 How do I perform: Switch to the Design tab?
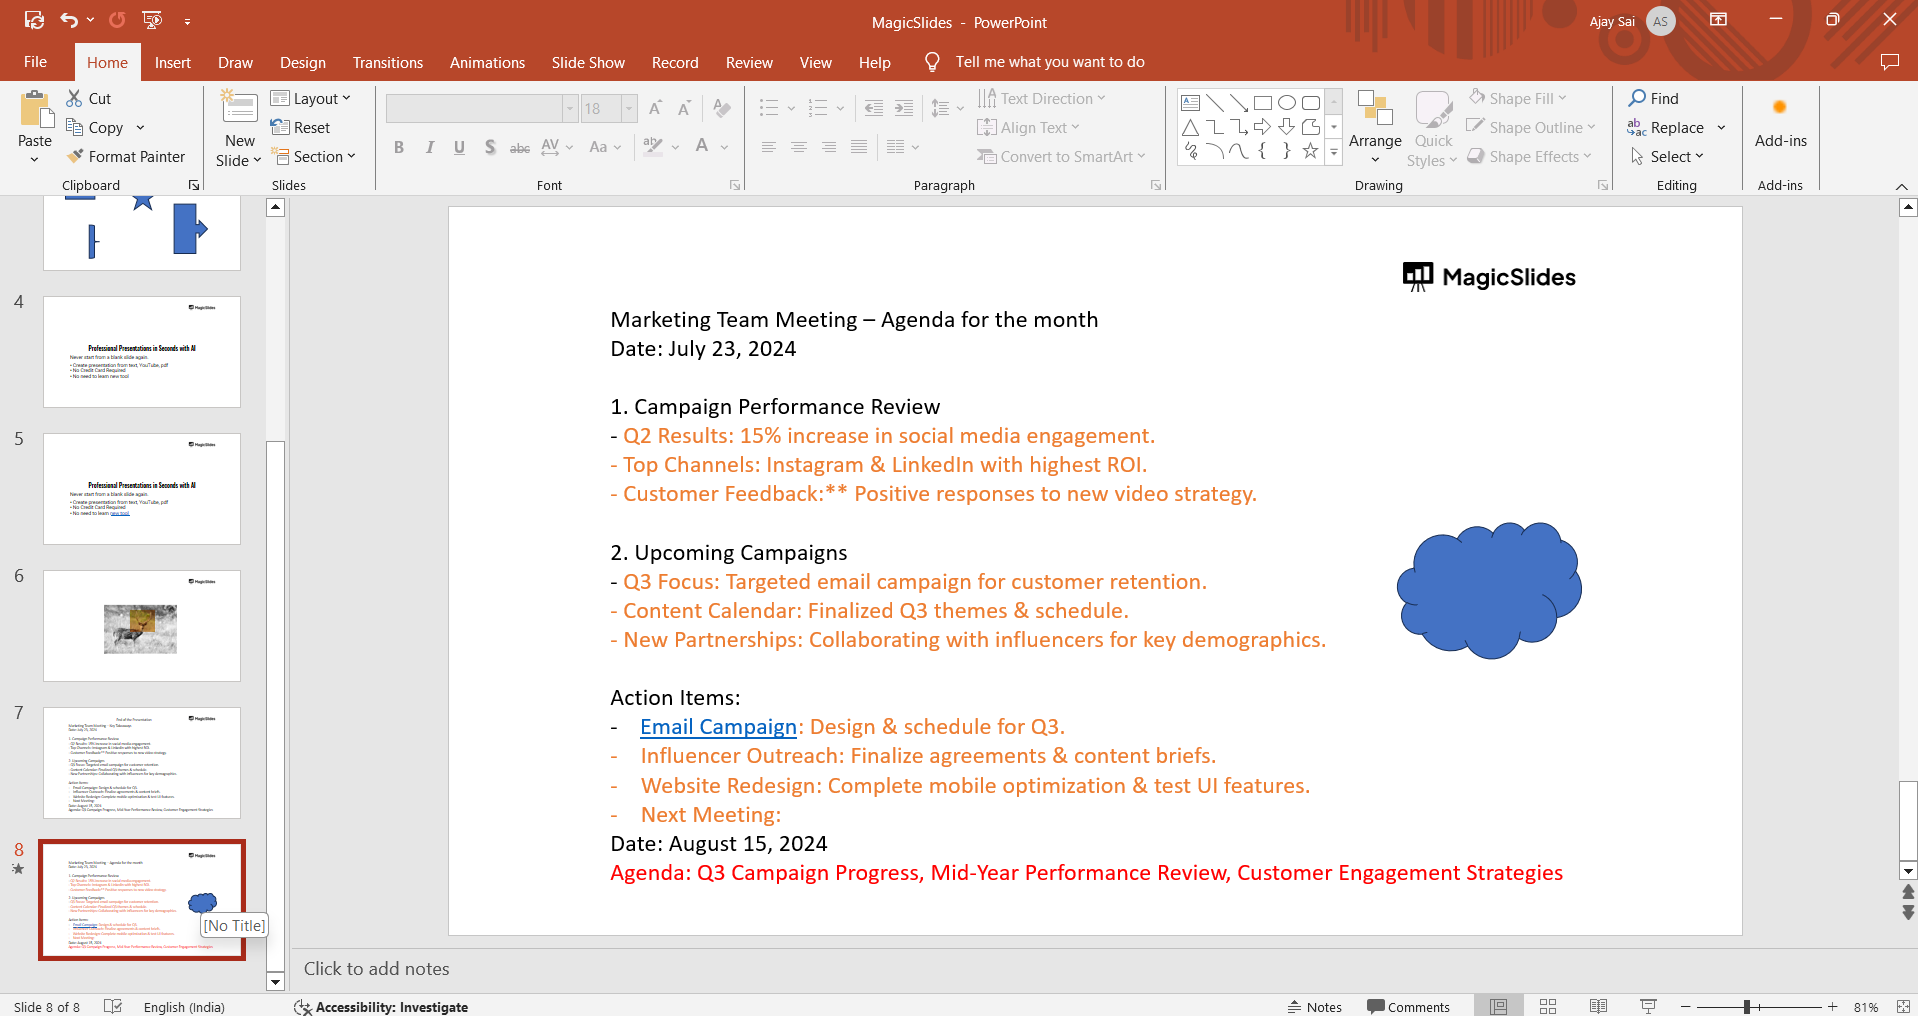[x=302, y=62]
